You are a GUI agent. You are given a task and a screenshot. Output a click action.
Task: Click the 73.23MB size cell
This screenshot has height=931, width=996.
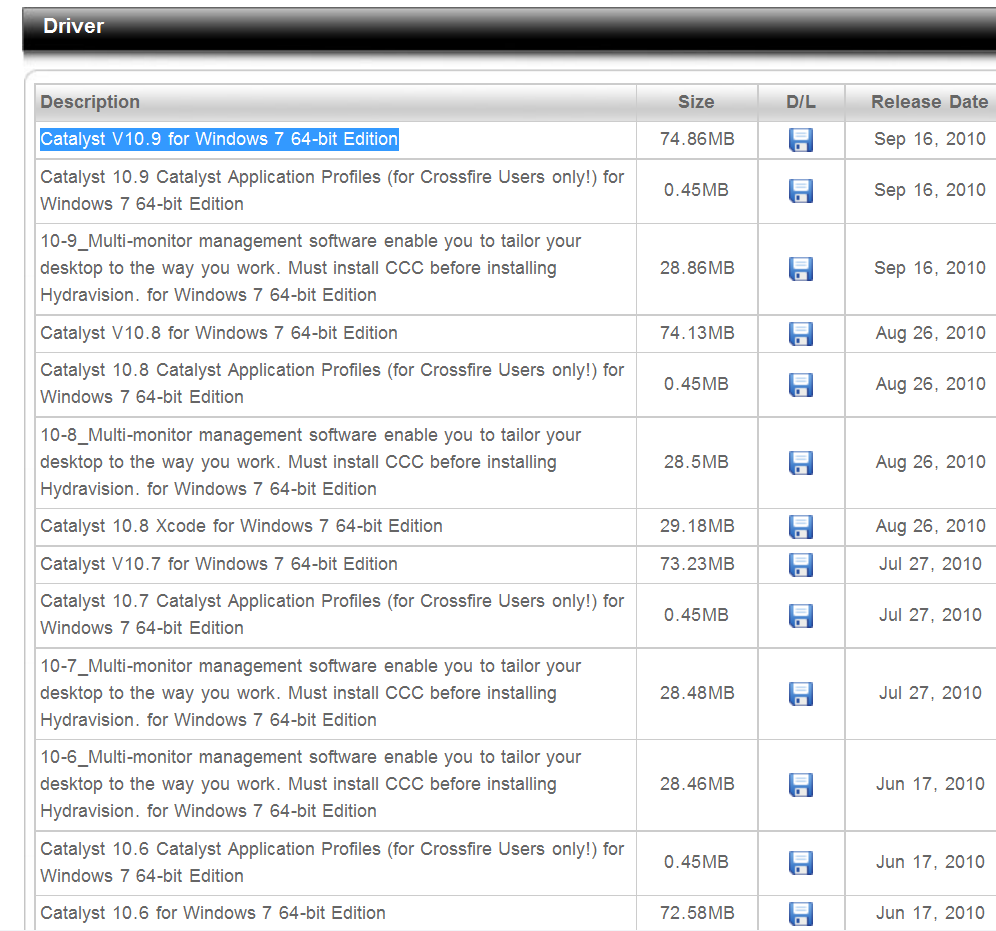coord(697,564)
